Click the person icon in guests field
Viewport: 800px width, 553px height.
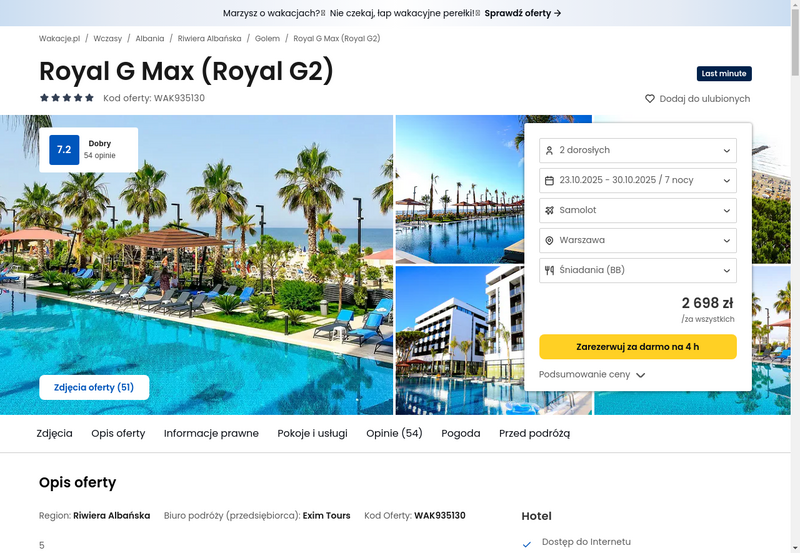549,150
